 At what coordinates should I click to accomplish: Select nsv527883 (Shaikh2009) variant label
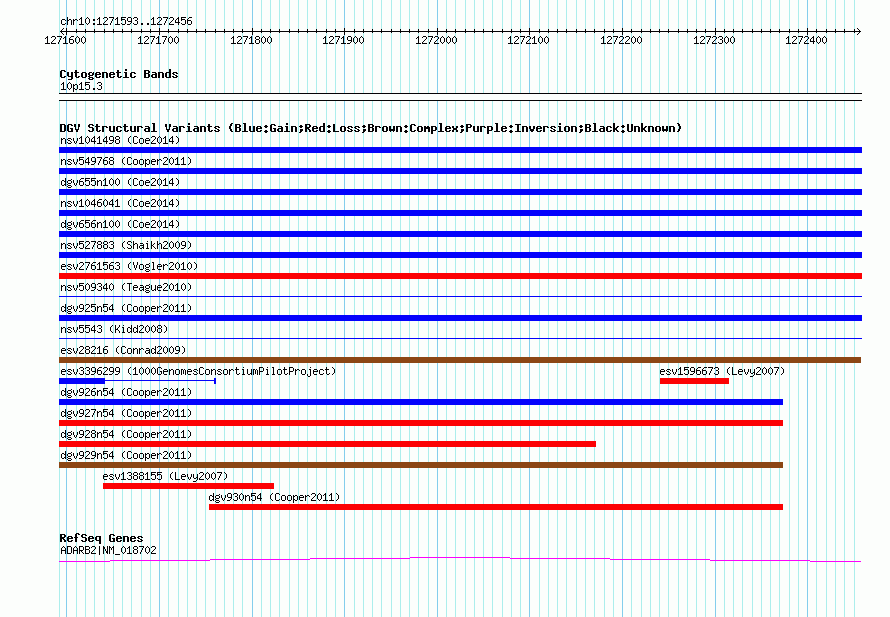126,245
